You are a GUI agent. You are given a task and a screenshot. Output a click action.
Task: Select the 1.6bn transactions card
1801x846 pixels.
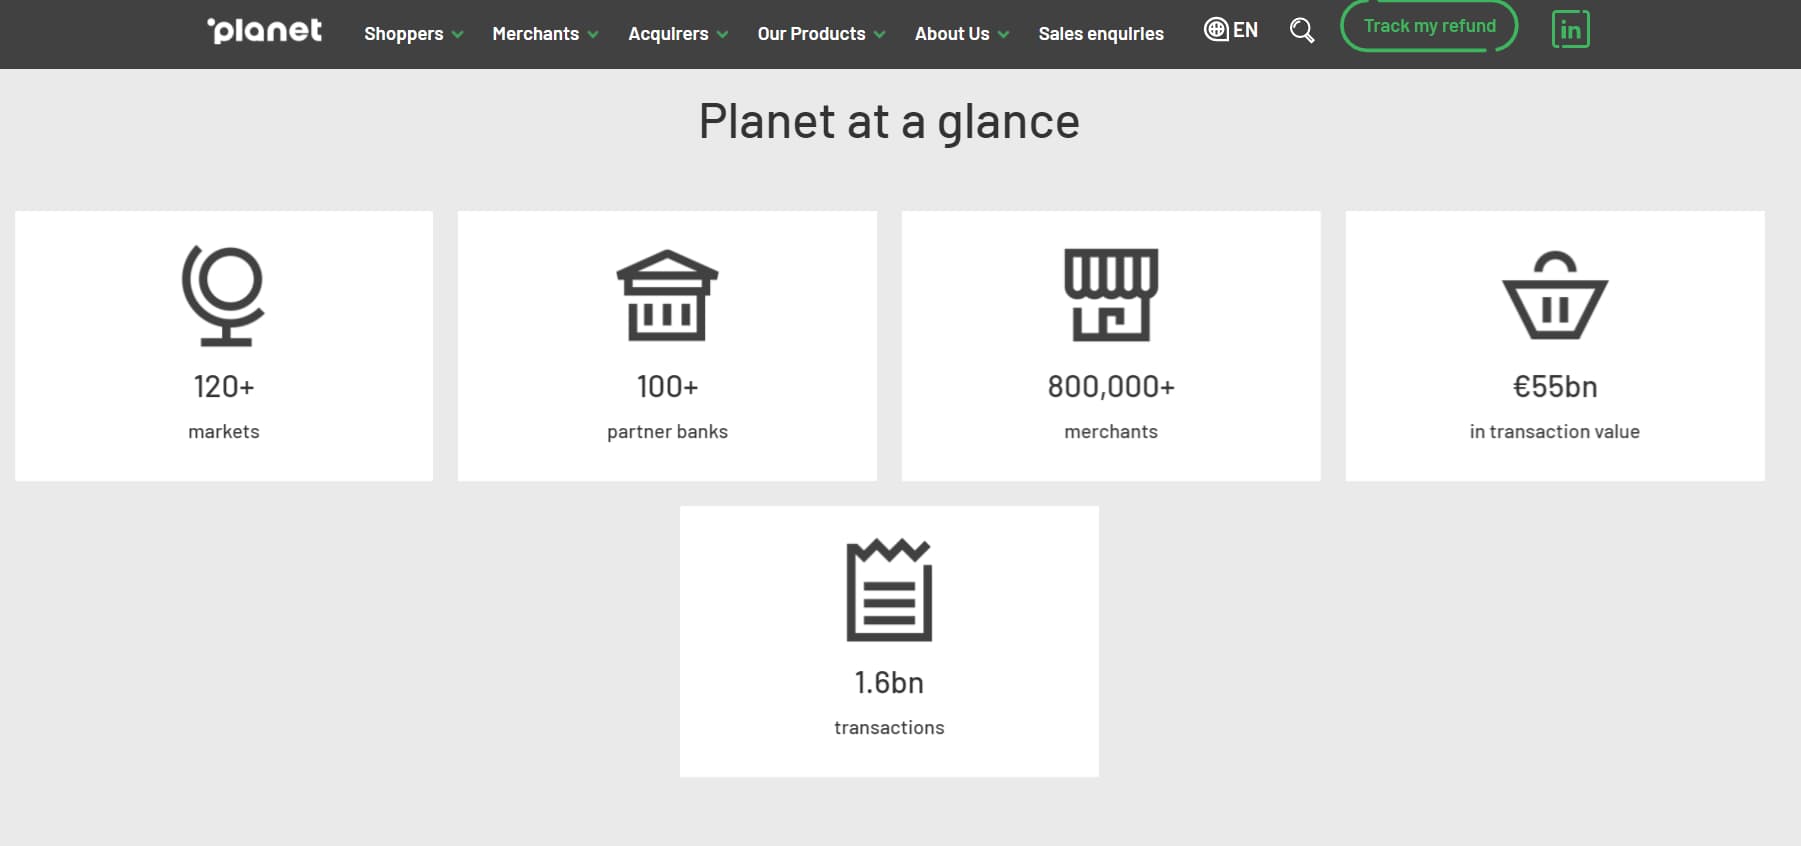tap(890, 641)
